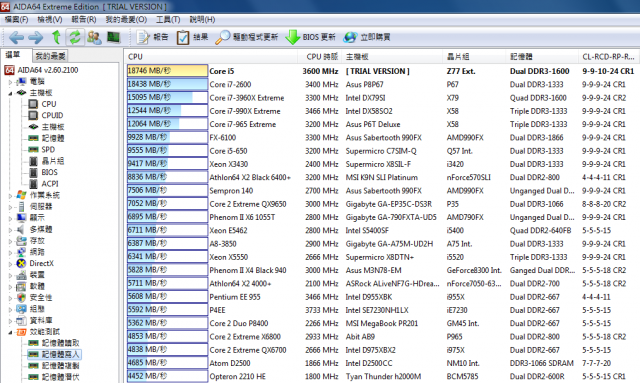
Task: Sort by the 記憶體 column header
Action: point(542,57)
